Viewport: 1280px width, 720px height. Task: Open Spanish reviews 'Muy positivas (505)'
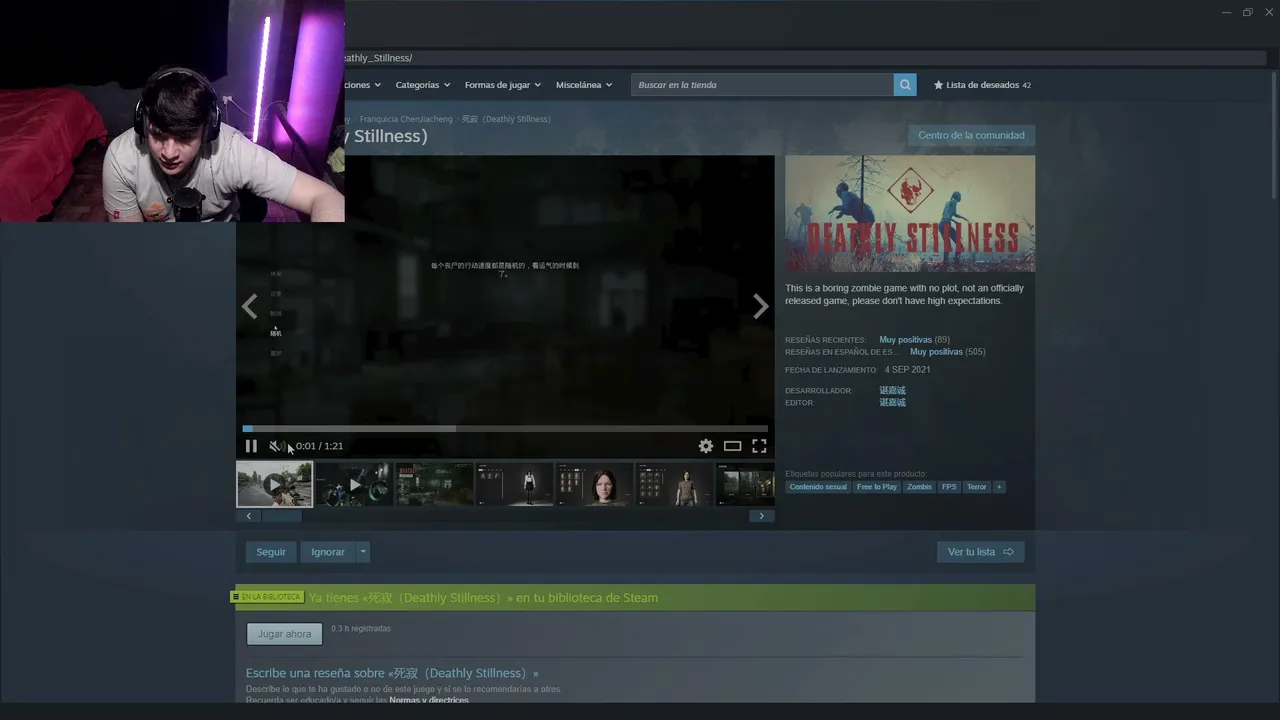[x=947, y=352]
